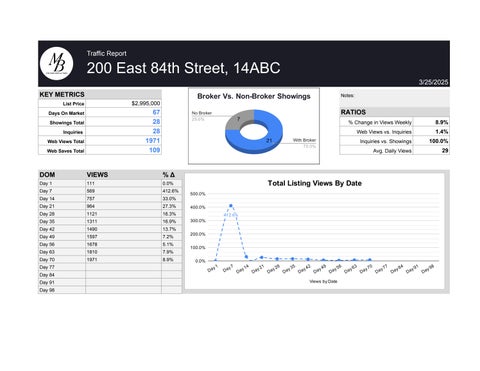Click the '500.0%' y-axis label
The height and width of the screenshot is (371, 480).
(198, 194)
